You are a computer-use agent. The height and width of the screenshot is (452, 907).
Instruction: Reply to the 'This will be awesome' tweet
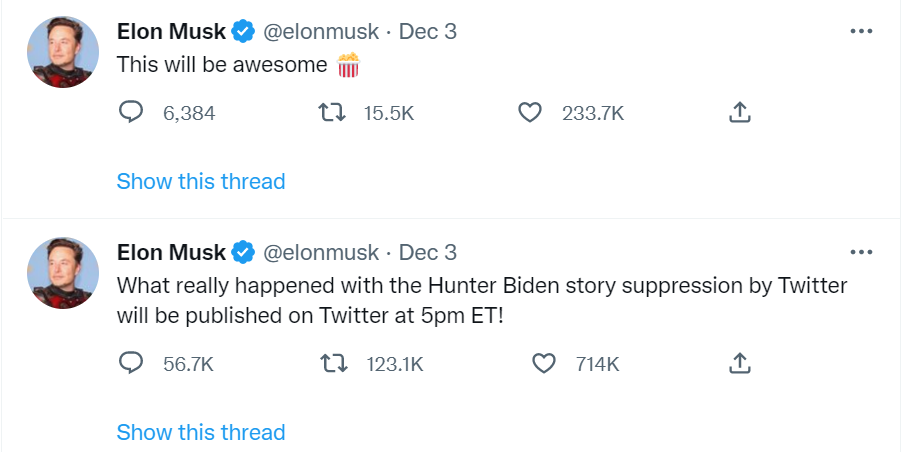[132, 113]
